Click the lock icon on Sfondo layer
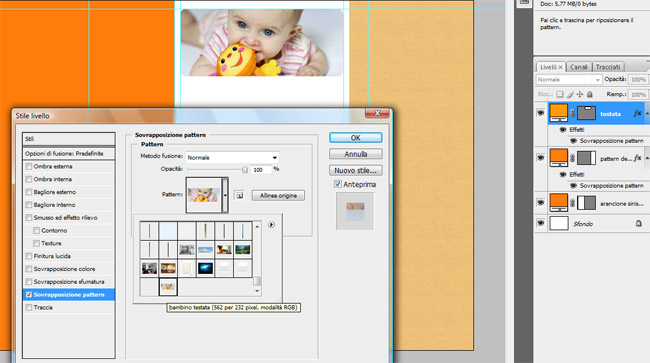 pos(638,223)
